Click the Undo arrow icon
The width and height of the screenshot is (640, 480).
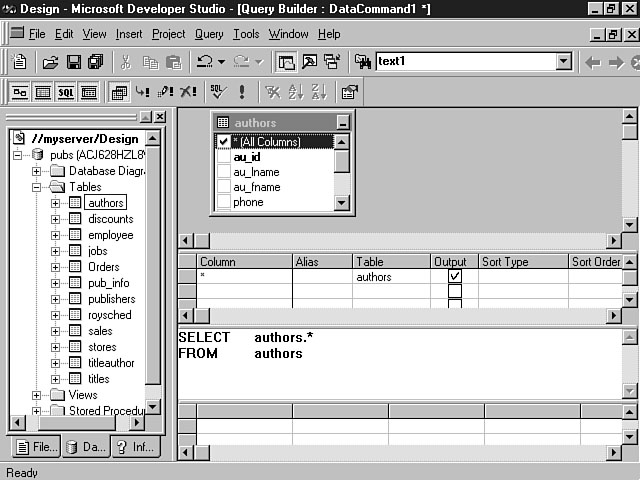(204, 62)
